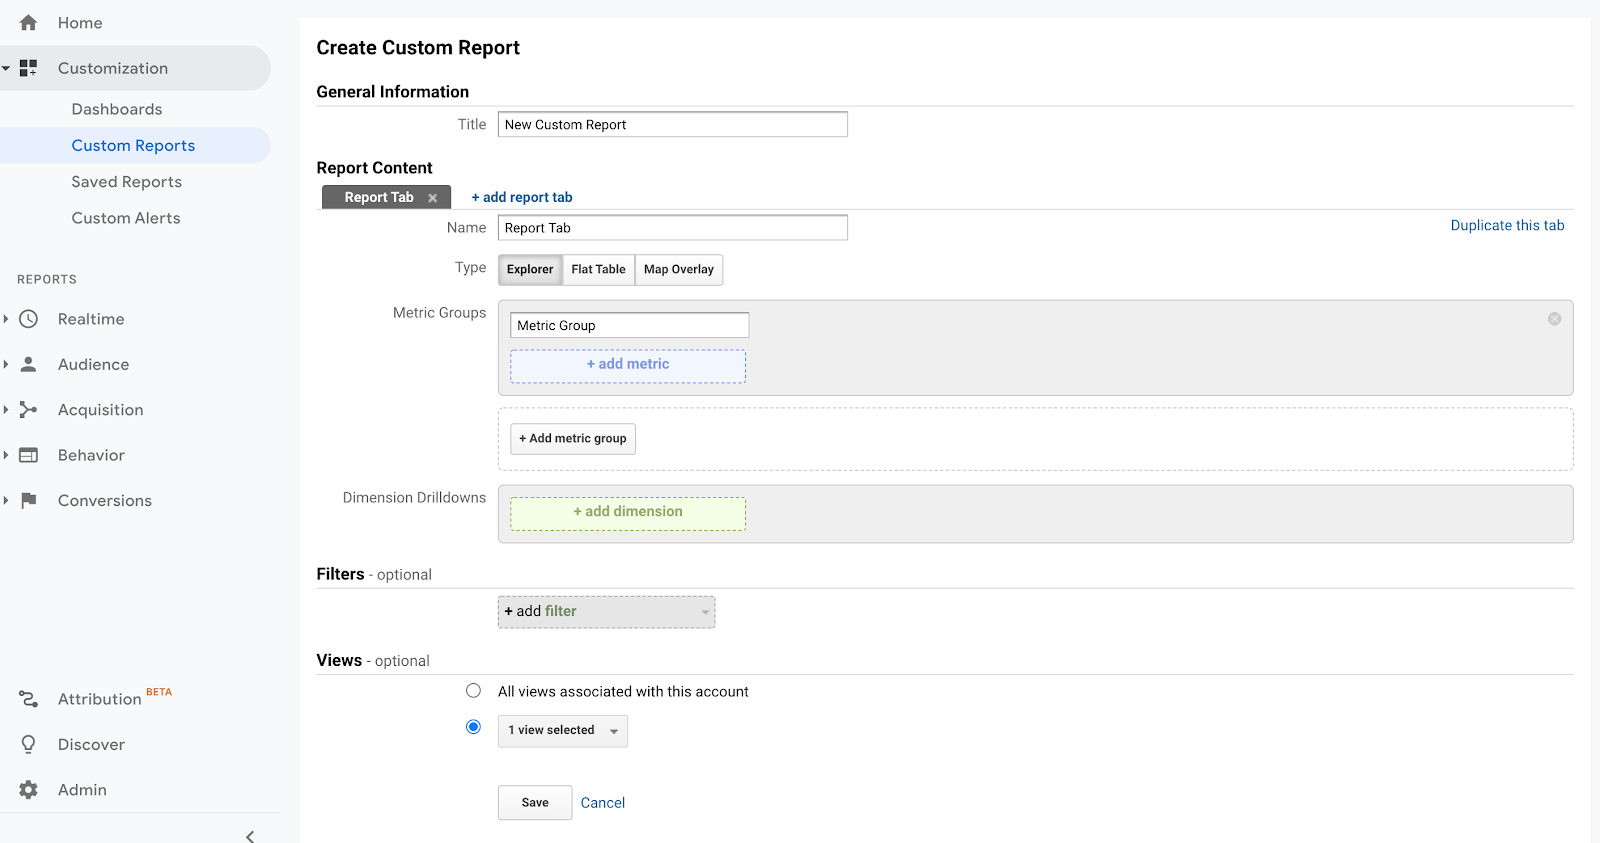Open the Attribution BETA item

point(115,698)
